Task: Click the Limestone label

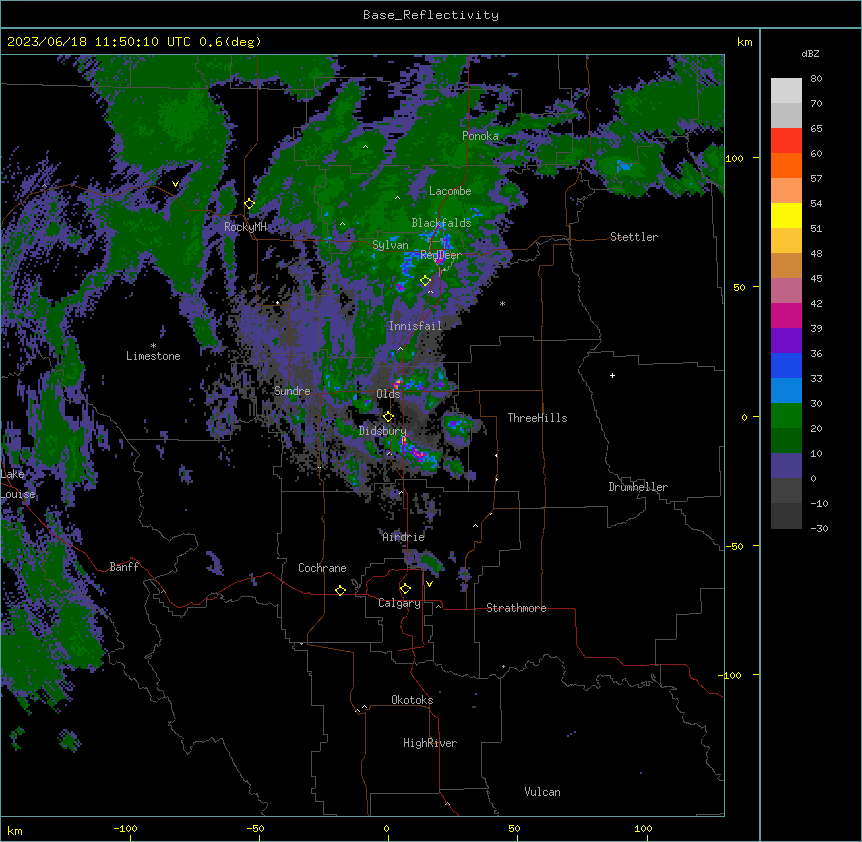Action: (153, 356)
